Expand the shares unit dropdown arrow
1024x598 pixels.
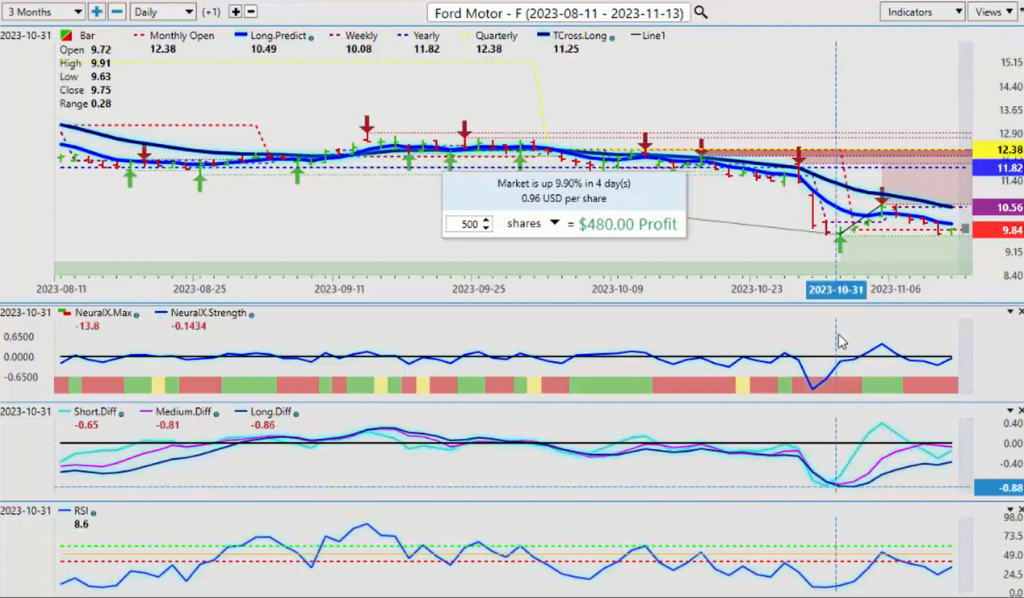tap(554, 223)
